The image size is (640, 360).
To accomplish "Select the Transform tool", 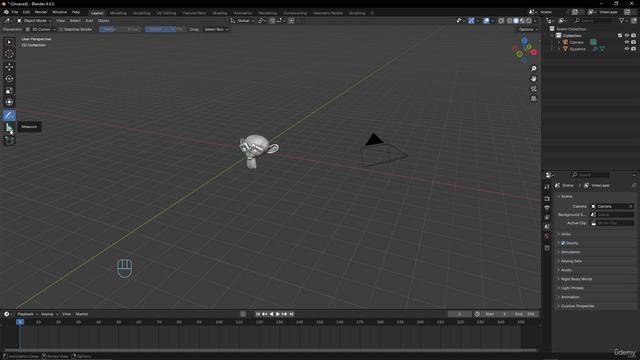I will point(9,102).
